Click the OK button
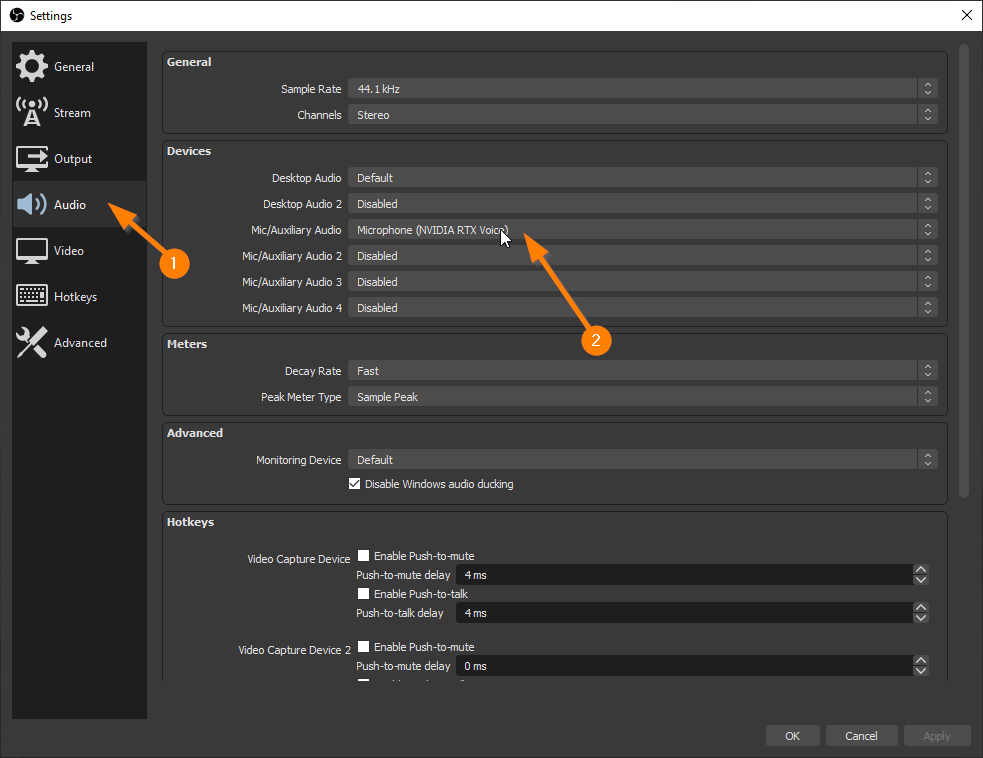This screenshot has width=983, height=758. [792, 736]
